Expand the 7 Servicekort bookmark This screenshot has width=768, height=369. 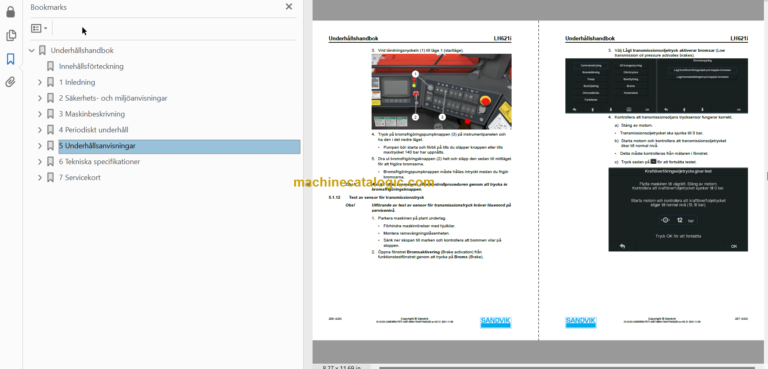[40, 177]
